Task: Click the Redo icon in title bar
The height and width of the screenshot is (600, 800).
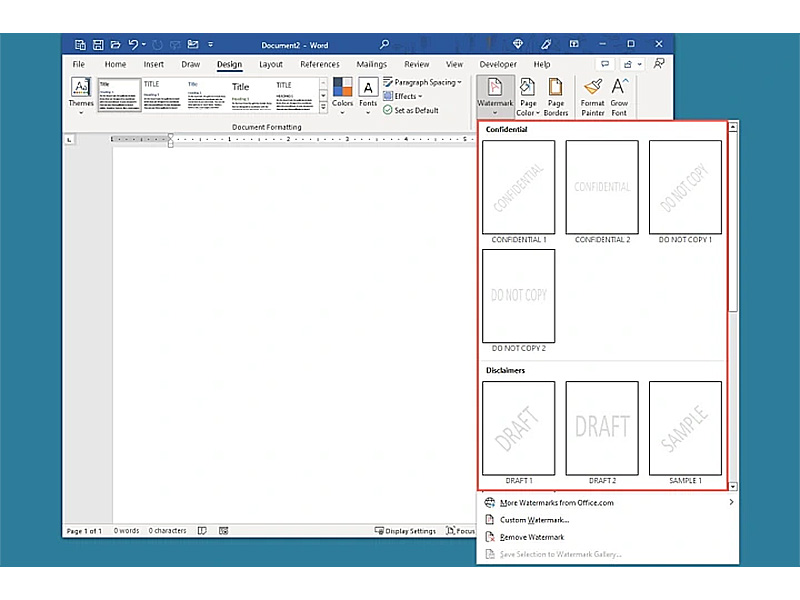Action: 158,45
